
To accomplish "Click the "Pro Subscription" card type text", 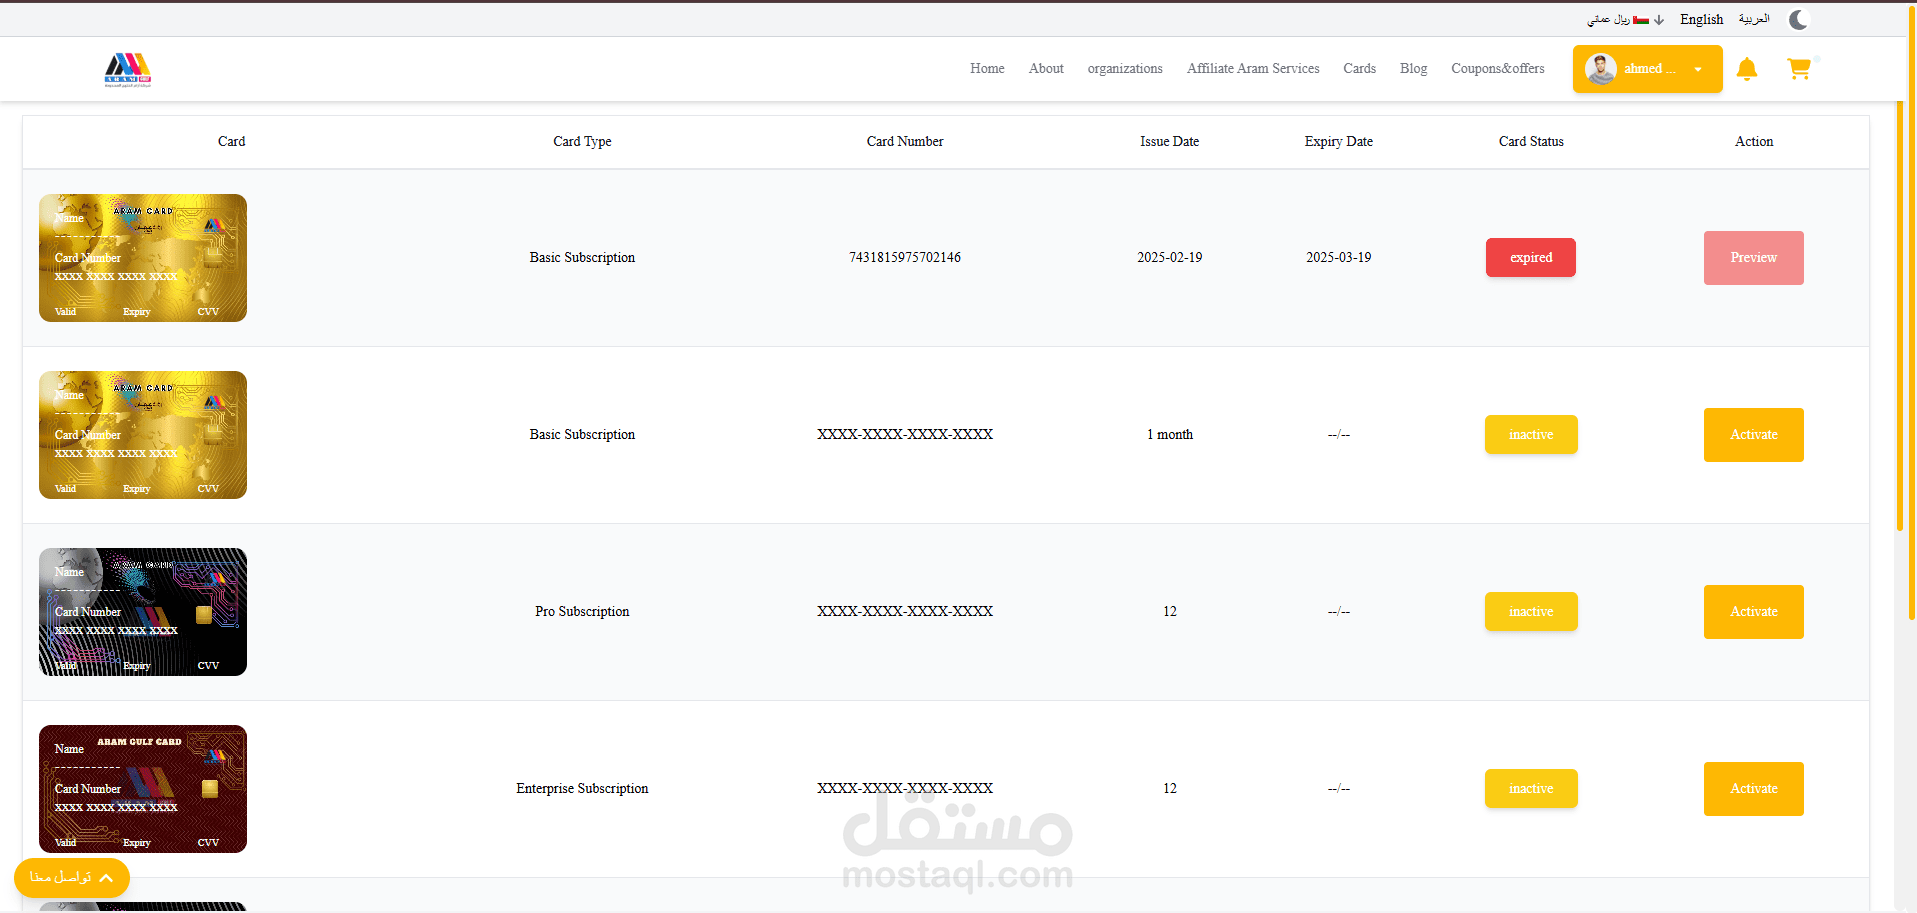I will (x=582, y=612).
